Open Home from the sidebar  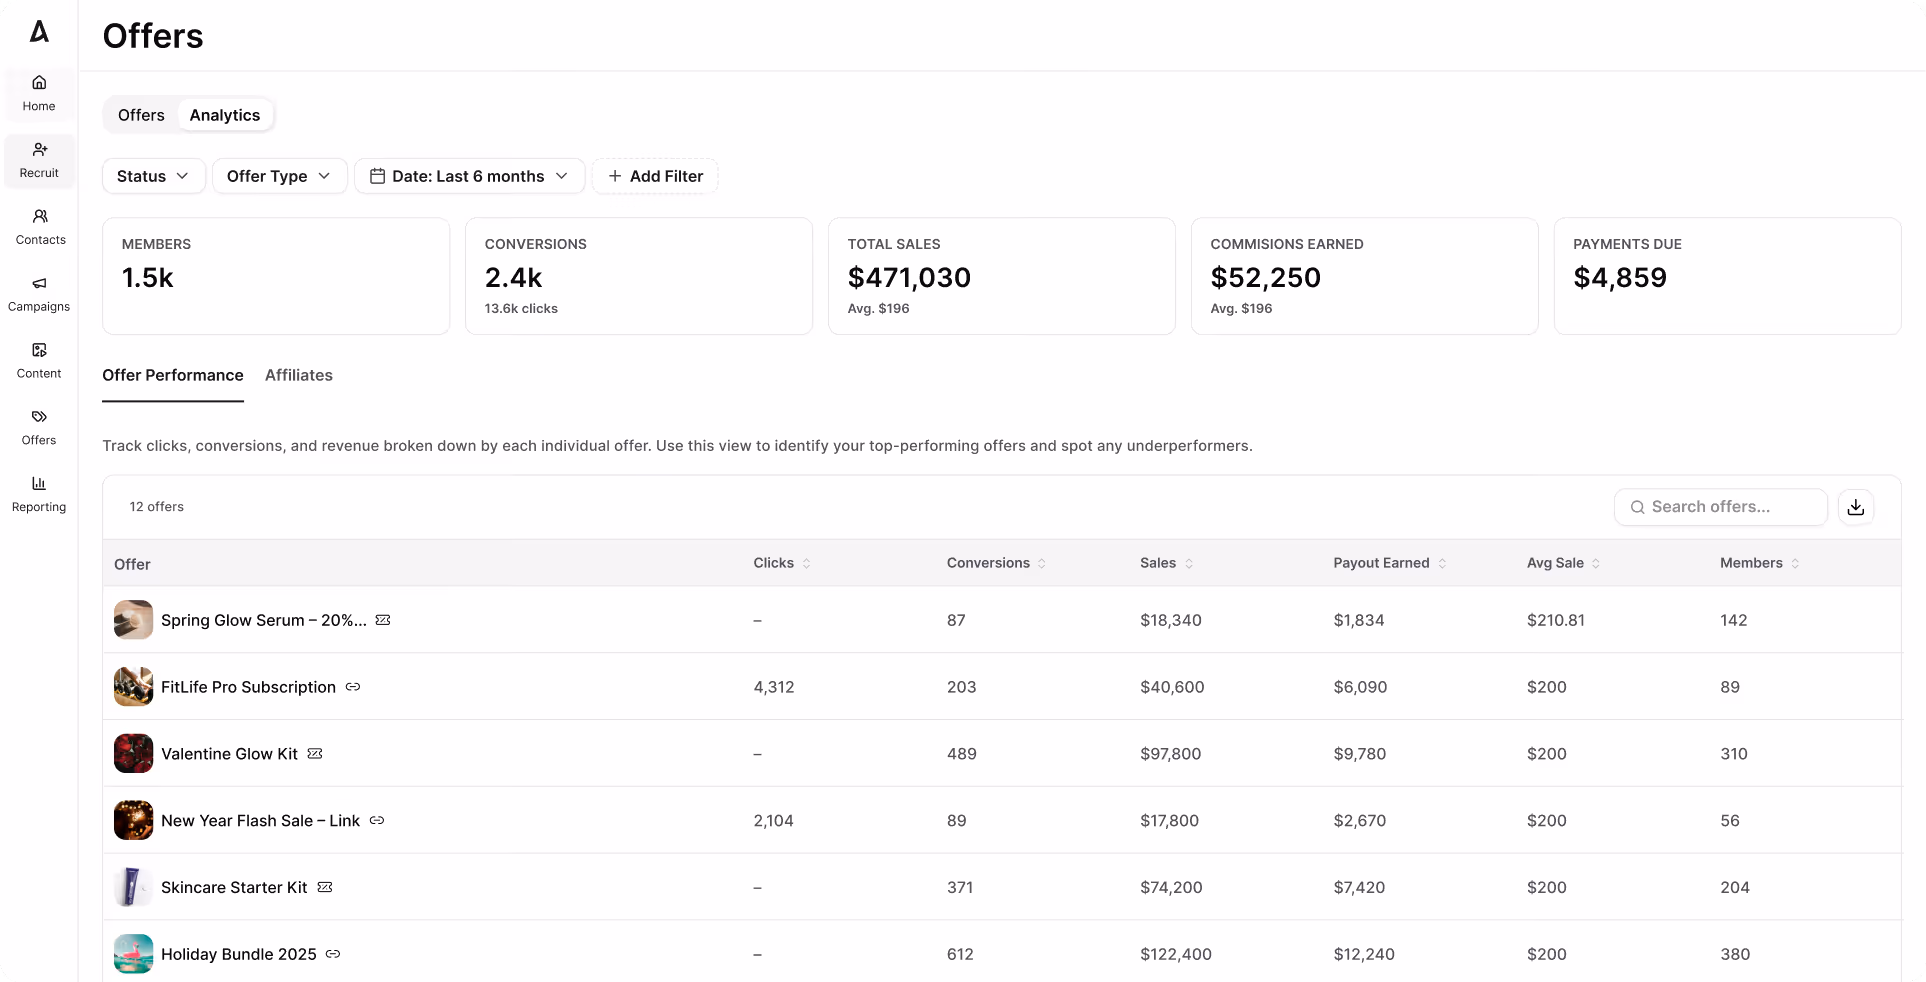pyautogui.click(x=39, y=93)
